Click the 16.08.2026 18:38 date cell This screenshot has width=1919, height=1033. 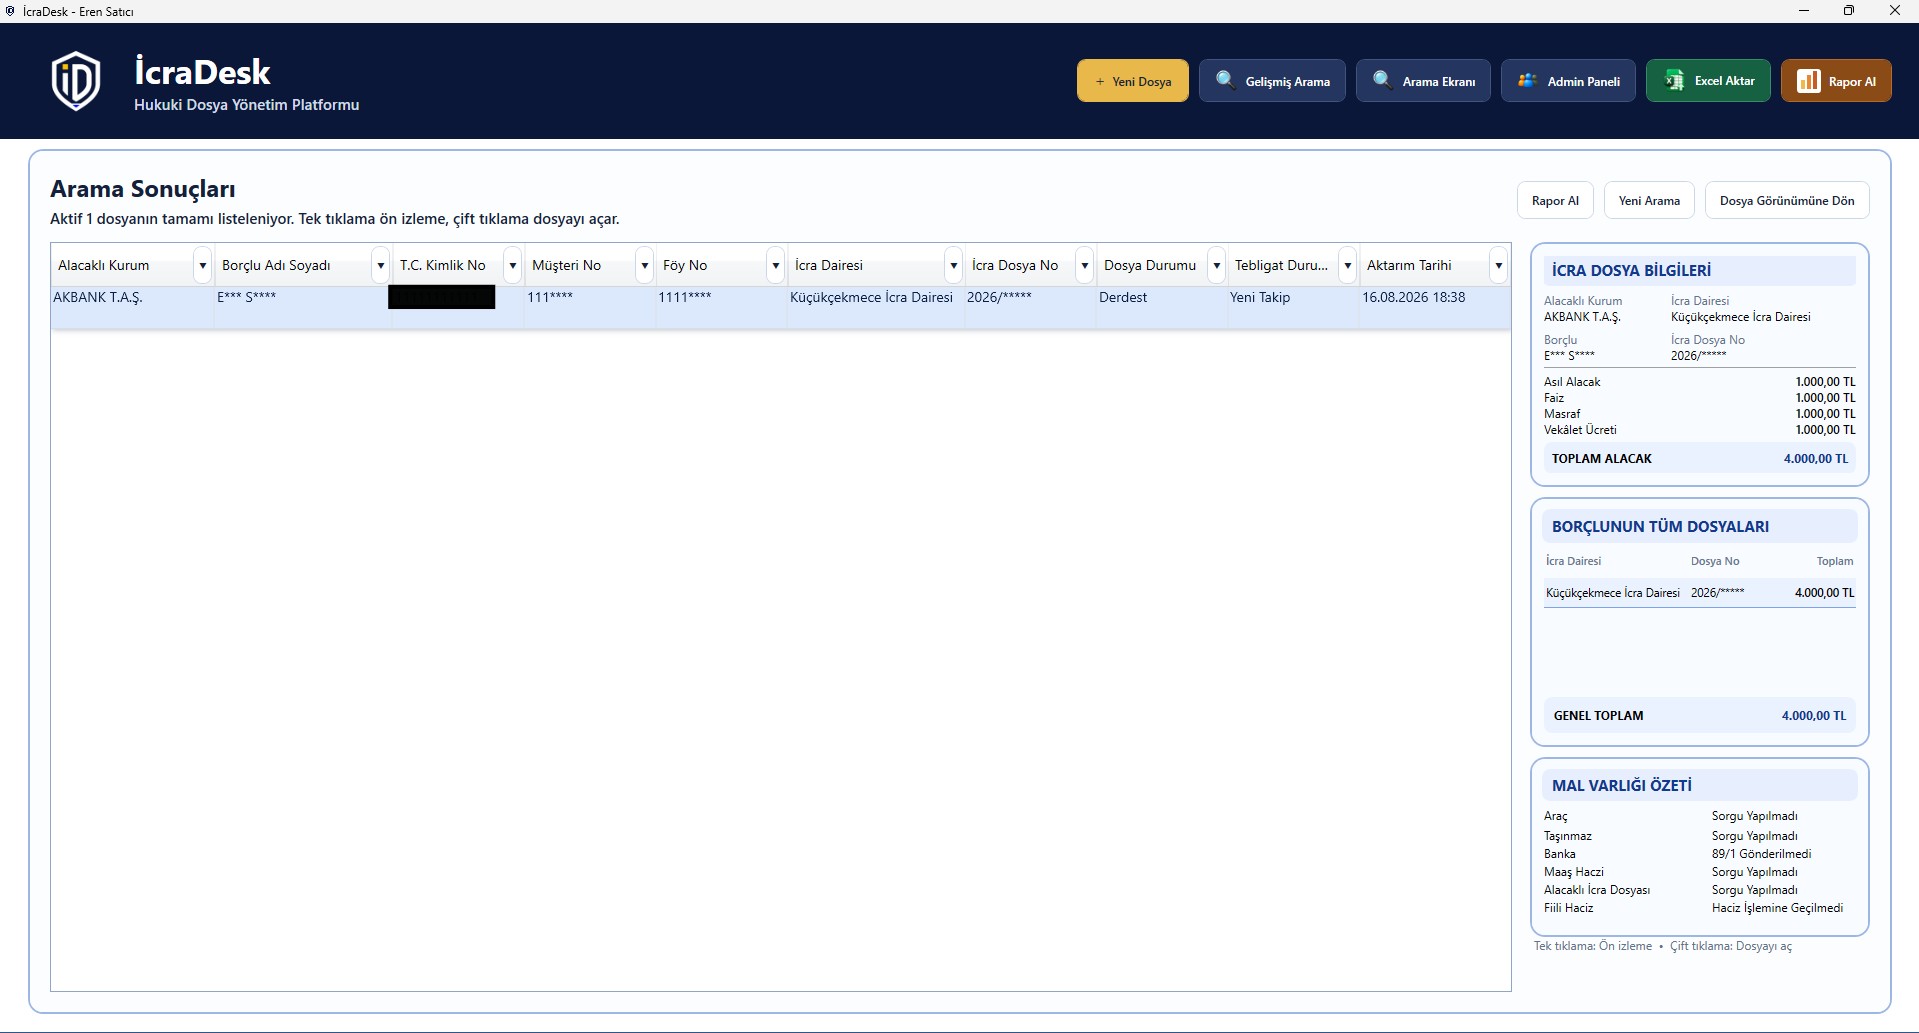[x=1434, y=307]
